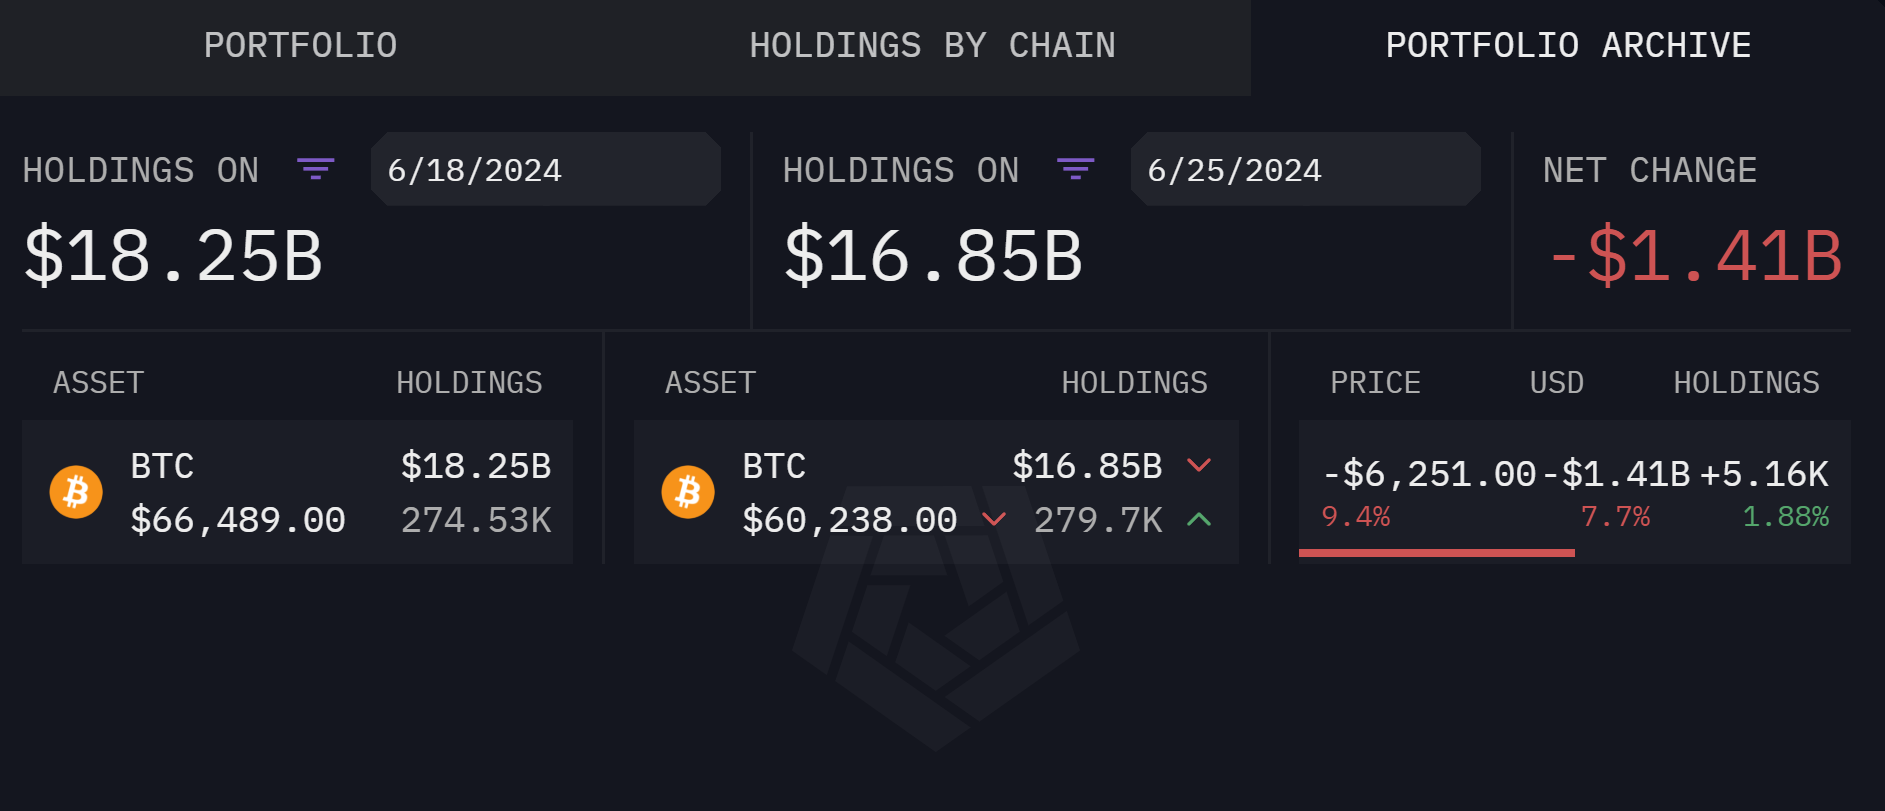Open filter icon beside 6/18/2024 date
1885x811 pixels.
(x=316, y=169)
